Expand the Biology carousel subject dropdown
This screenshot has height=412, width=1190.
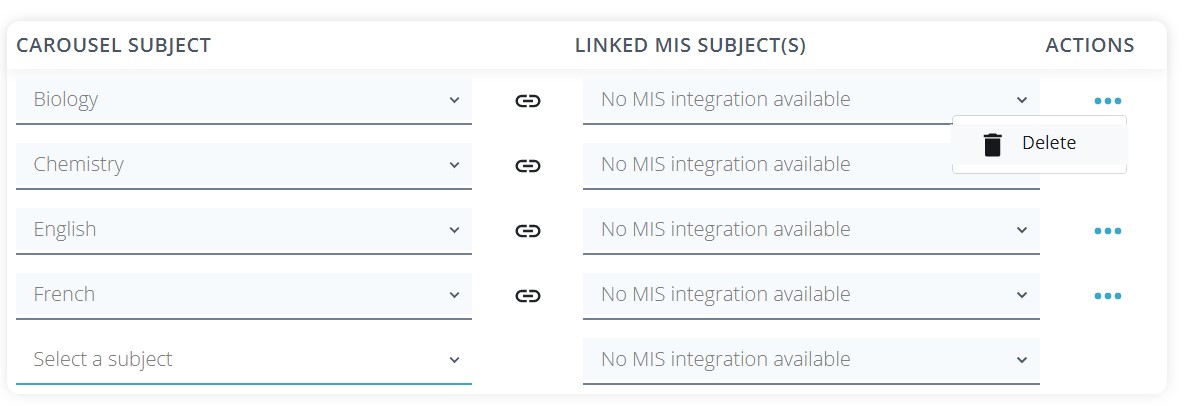(244, 100)
